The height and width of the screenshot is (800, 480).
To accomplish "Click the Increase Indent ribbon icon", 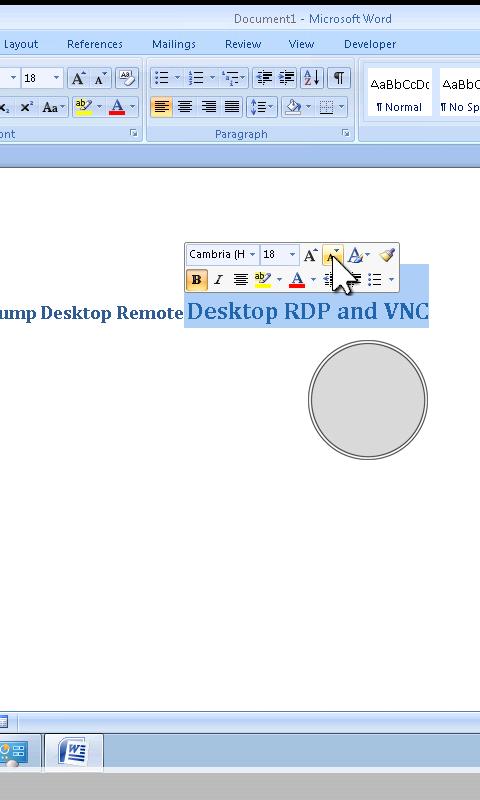I will 287,78.
